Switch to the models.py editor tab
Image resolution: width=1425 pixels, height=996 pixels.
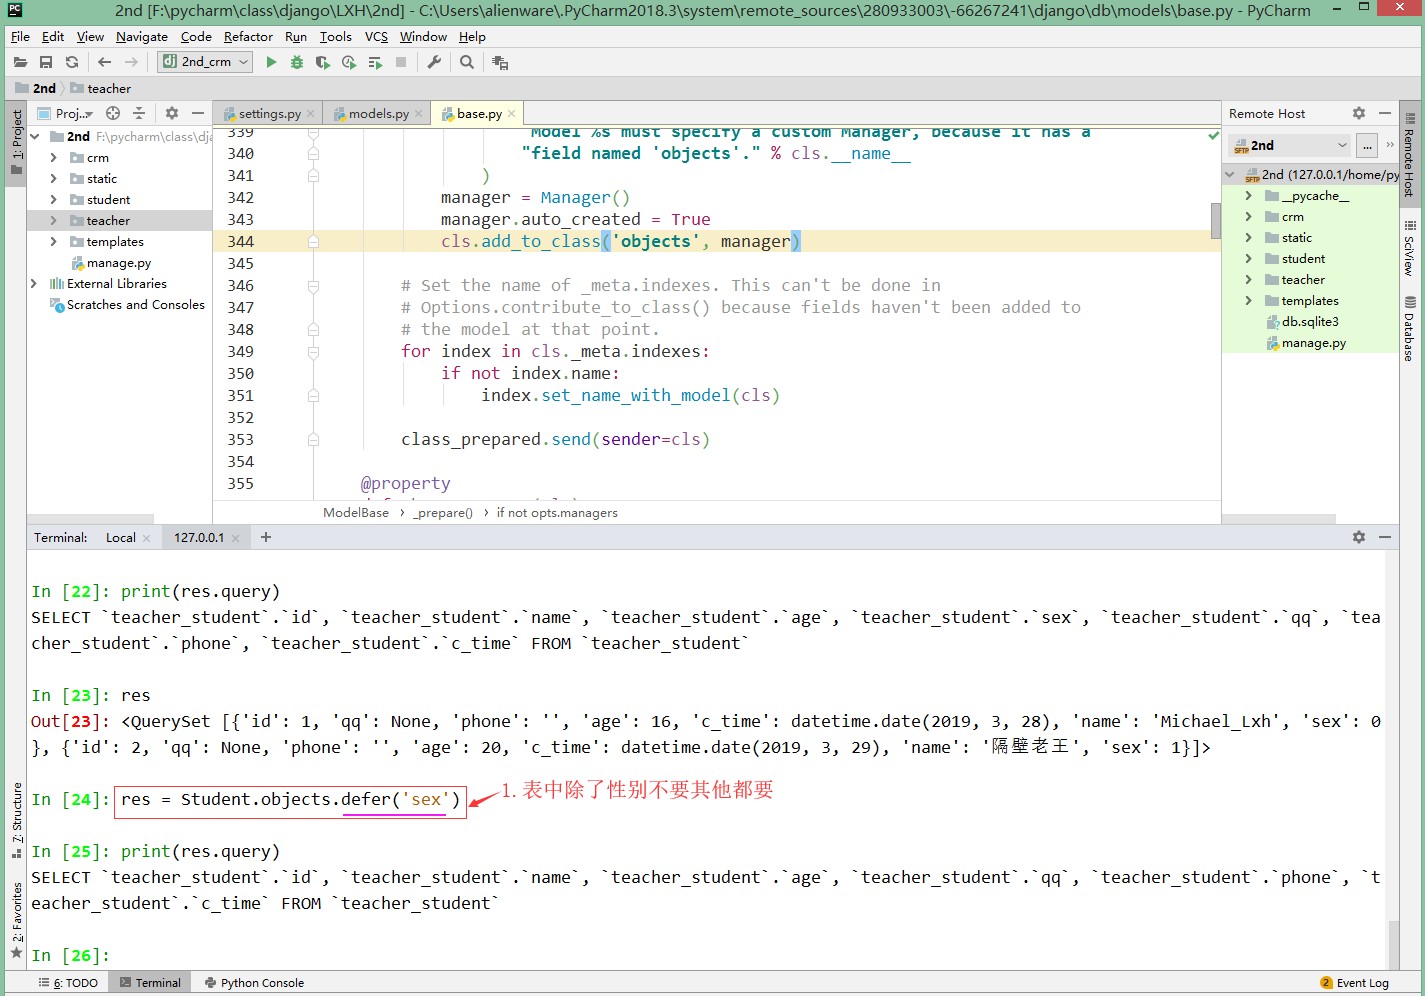(378, 114)
